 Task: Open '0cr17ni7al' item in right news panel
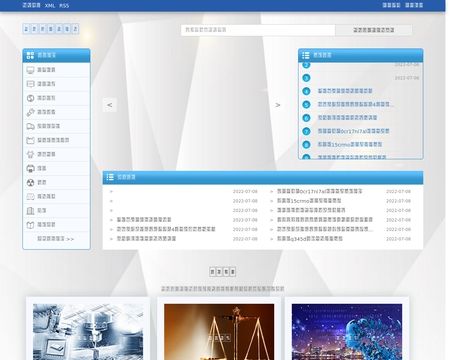[353, 131]
